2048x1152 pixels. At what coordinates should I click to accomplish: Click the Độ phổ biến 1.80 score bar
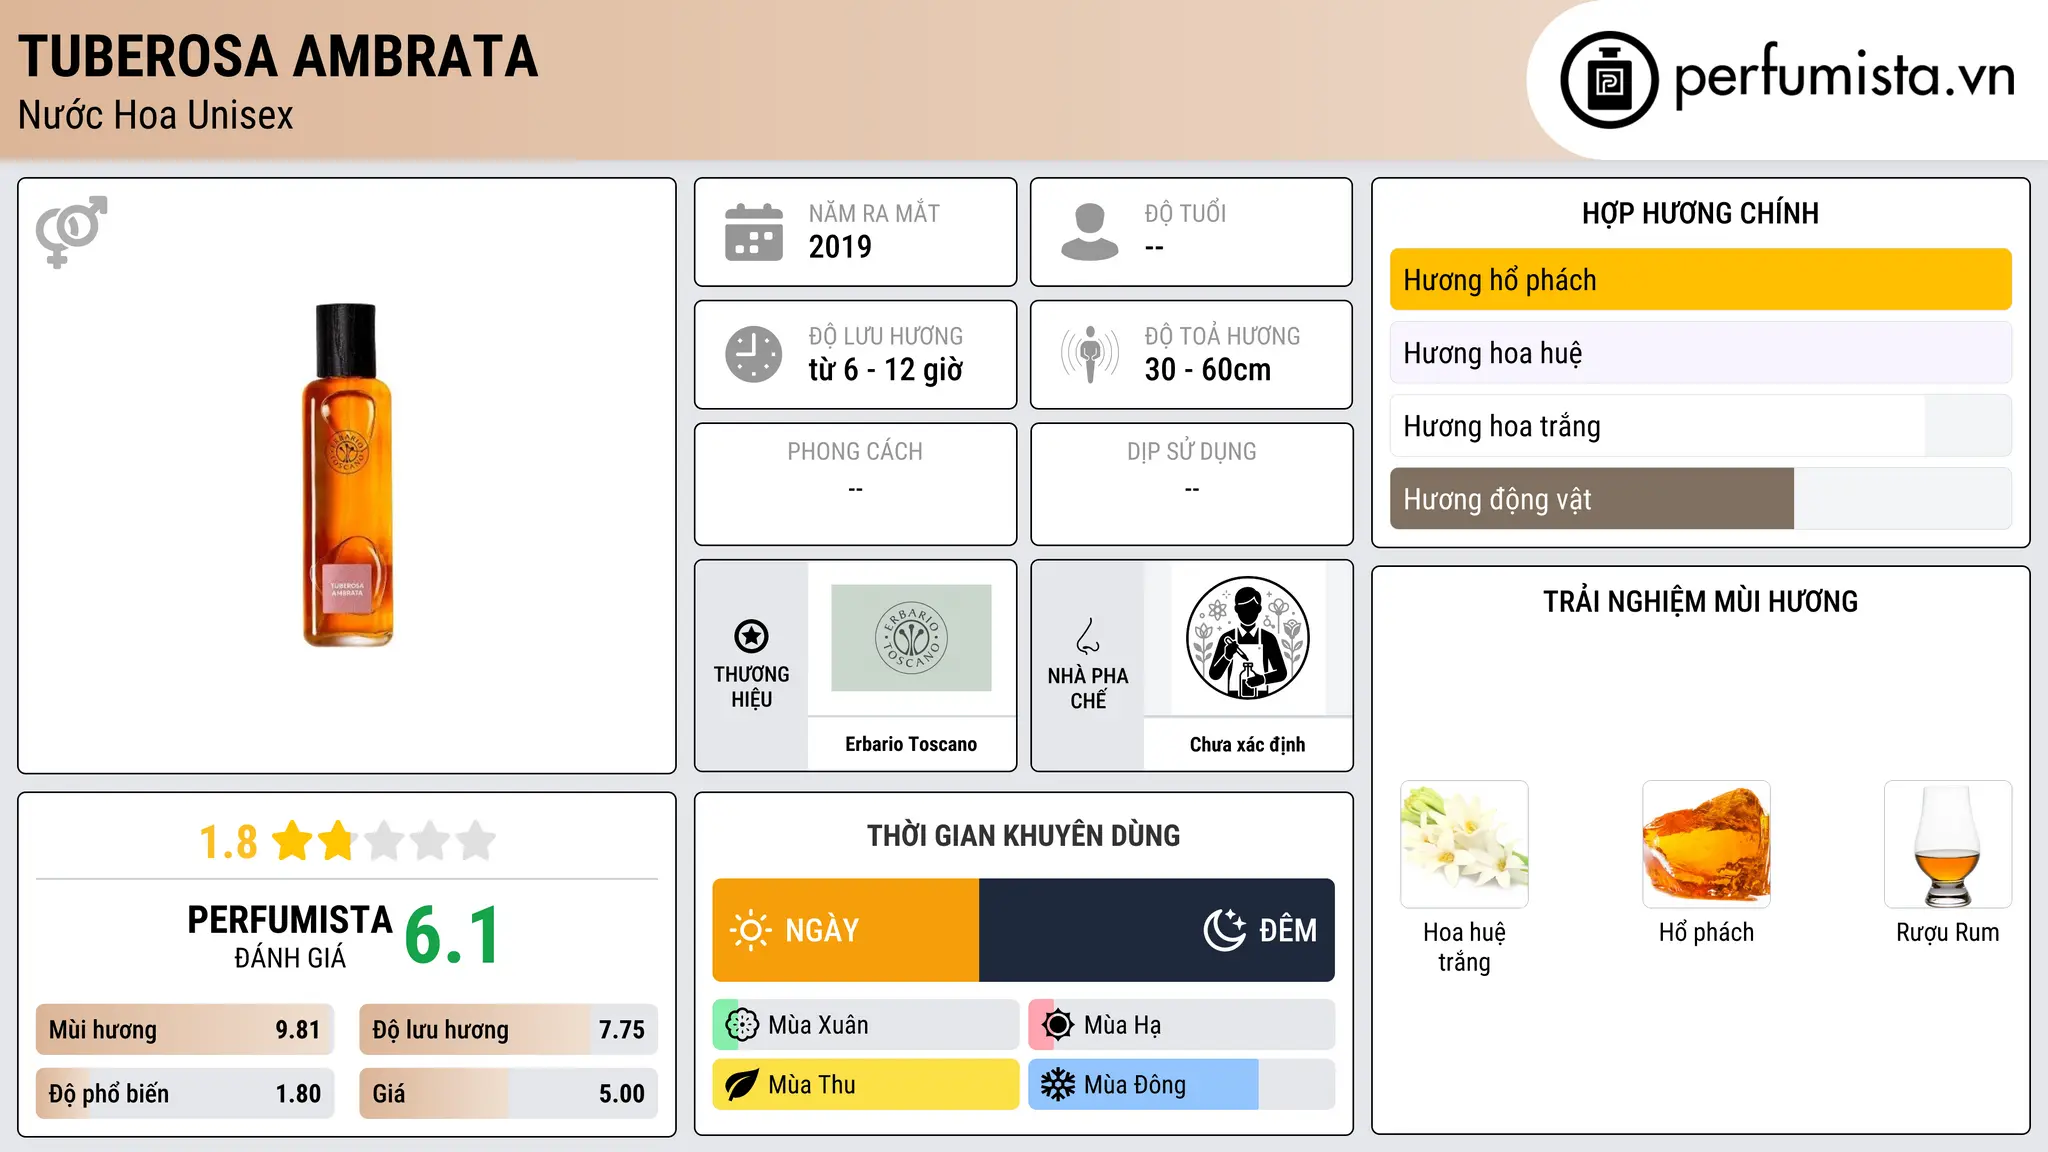[x=185, y=1094]
